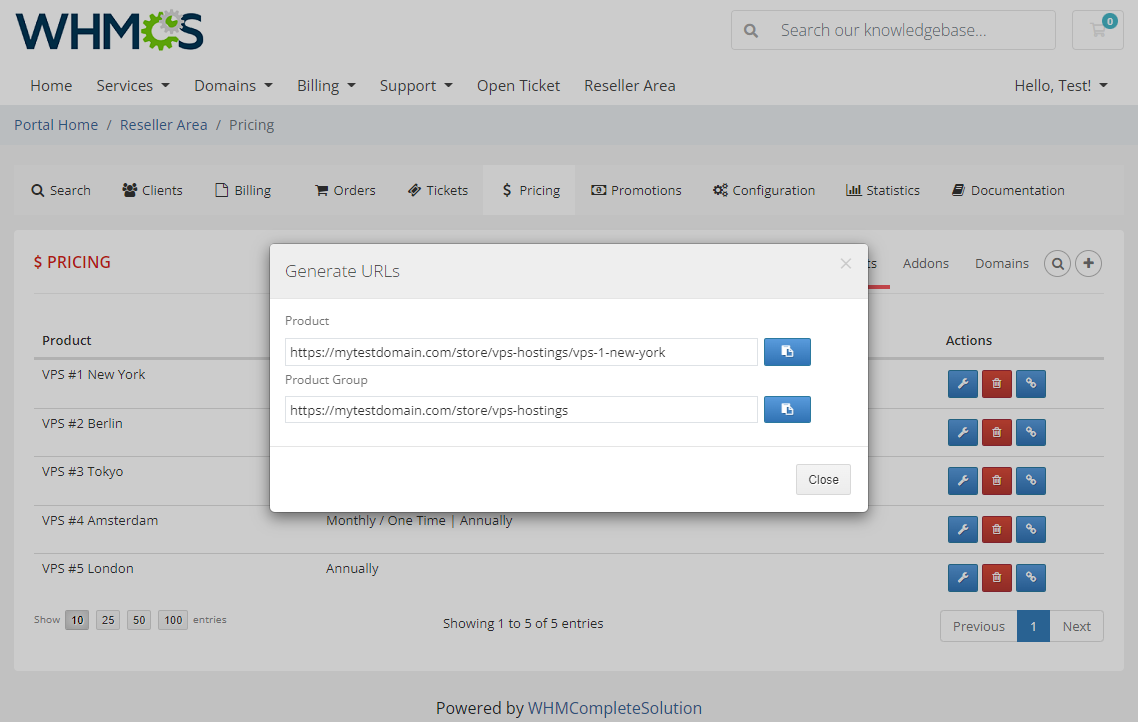1138x722 pixels.
Task: Edit pricing for VPS #1 New York
Action: pyautogui.click(x=962, y=383)
